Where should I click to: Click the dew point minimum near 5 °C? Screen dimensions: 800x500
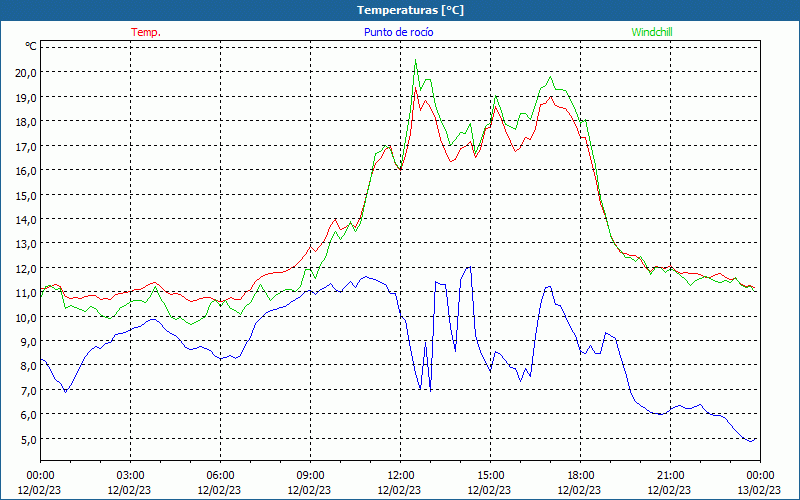click(751, 441)
